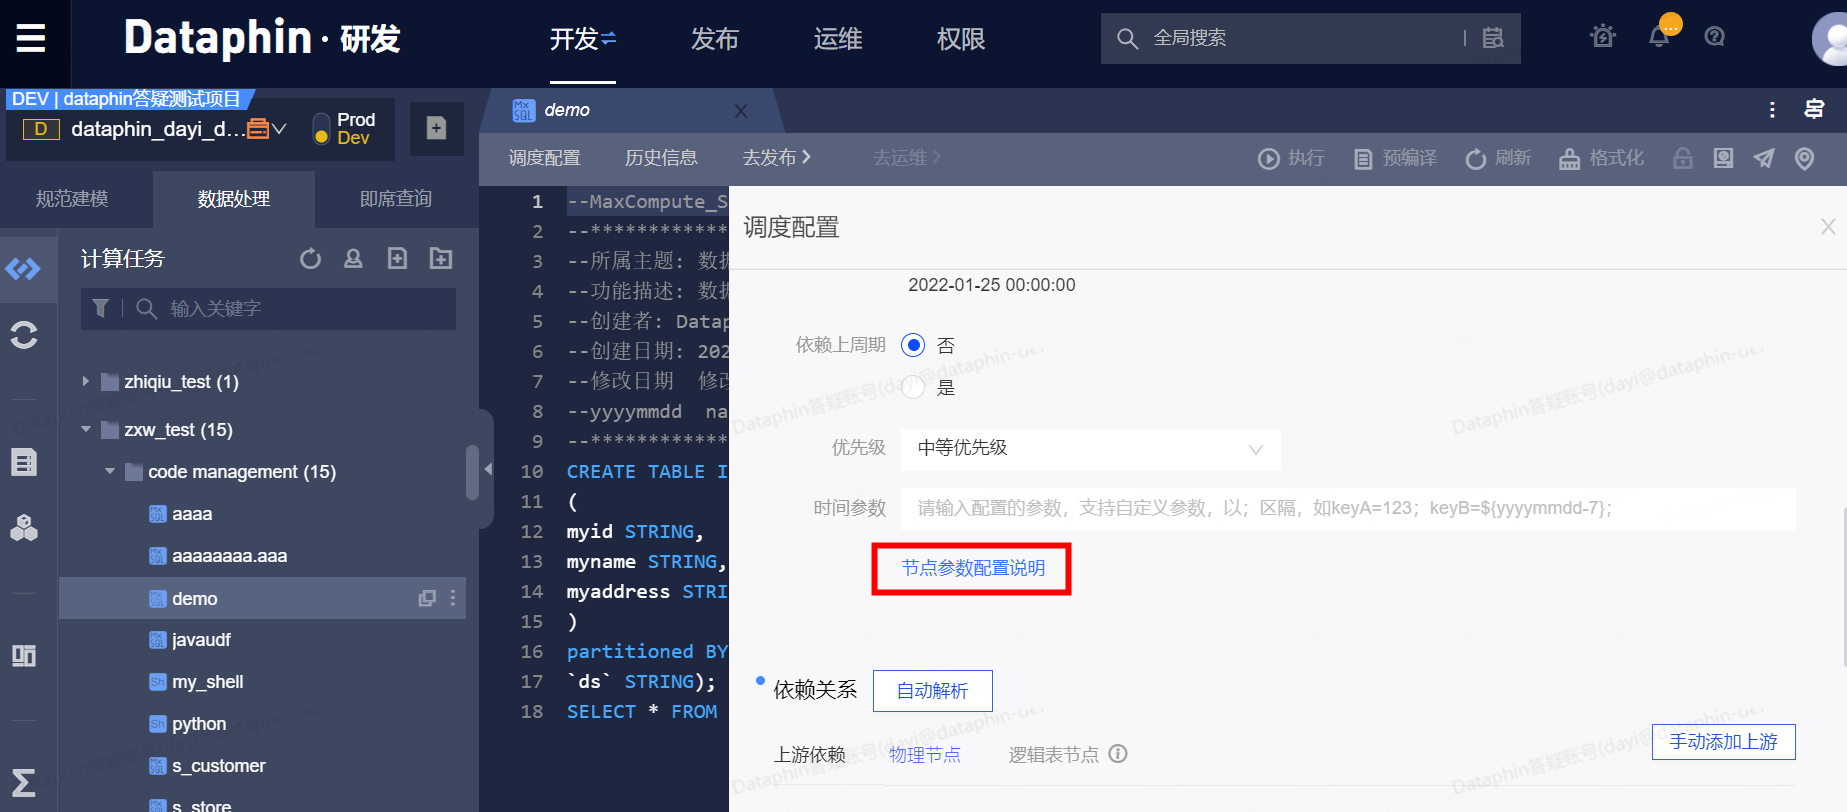The width and height of the screenshot is (1847, 812).
Task: Click the paper plane submit icon
Action: (1764, 158)
